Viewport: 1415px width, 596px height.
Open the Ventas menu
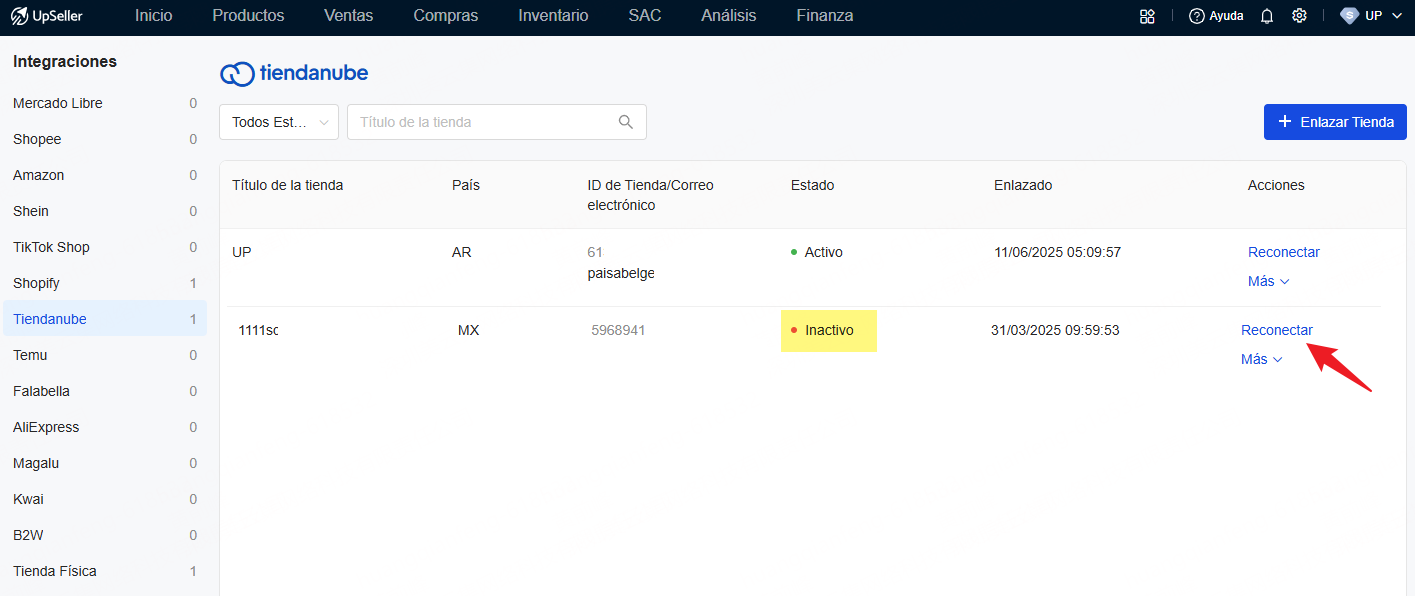coord(349,16)
